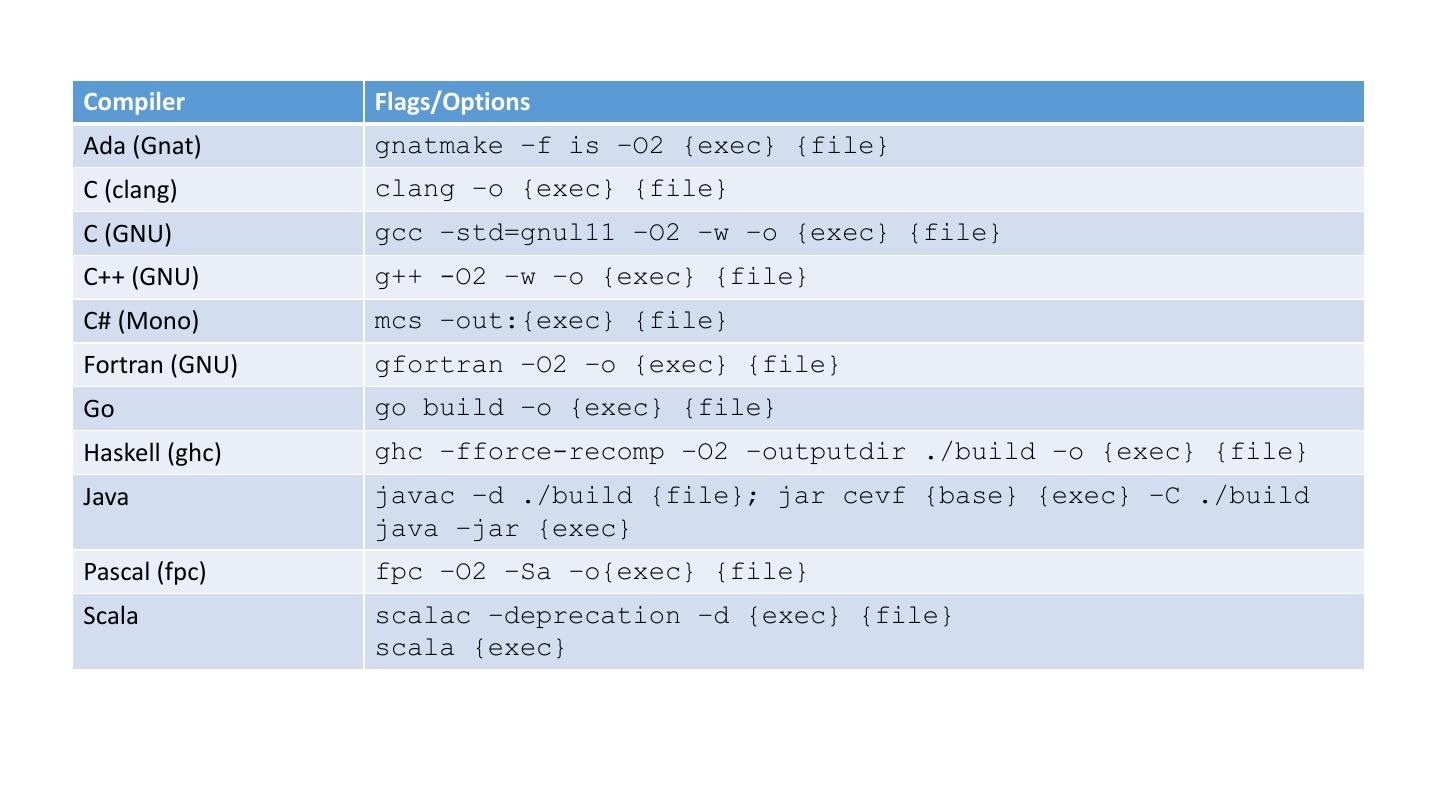The height and width of the screenshot is (810, 1440).
Task: Click the clang -o command cell
Action: pyautogui.click(x=551, y=189)
